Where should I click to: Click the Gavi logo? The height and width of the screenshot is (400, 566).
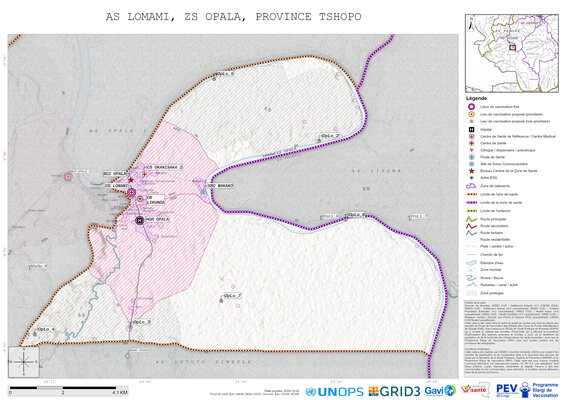pyautogui.click(x=440, y=391)
